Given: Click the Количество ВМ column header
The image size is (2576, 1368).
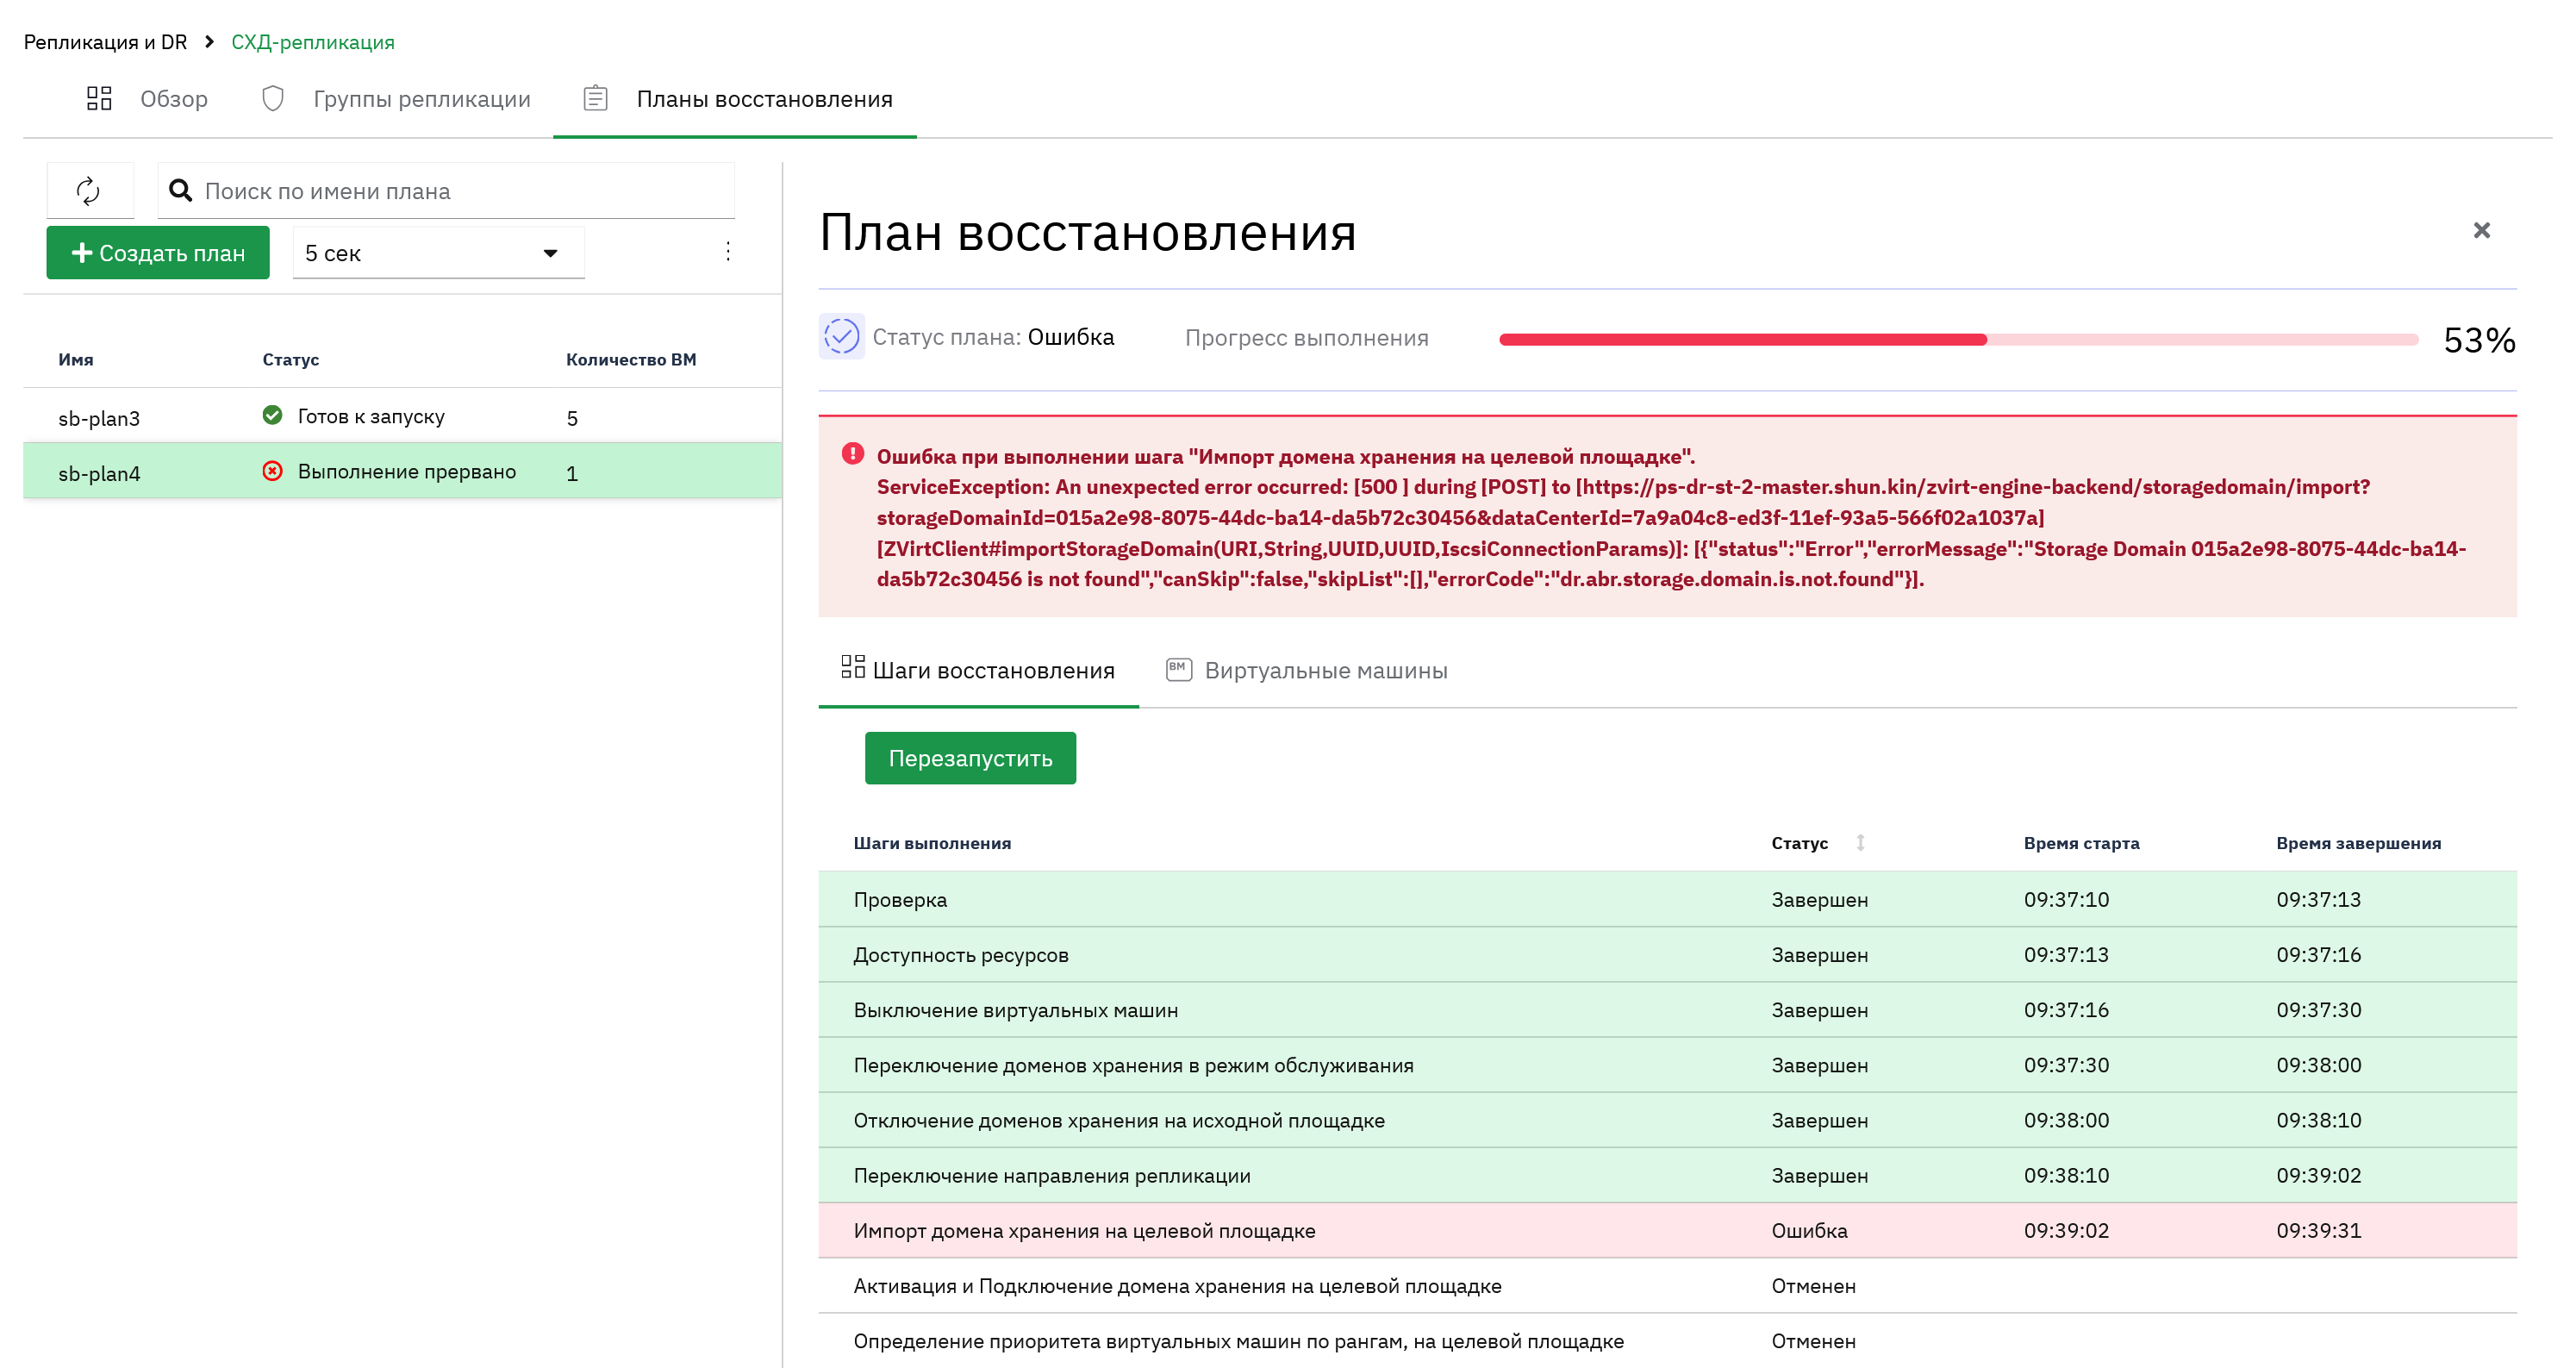Looking at the screenshot, I should 631,360.
